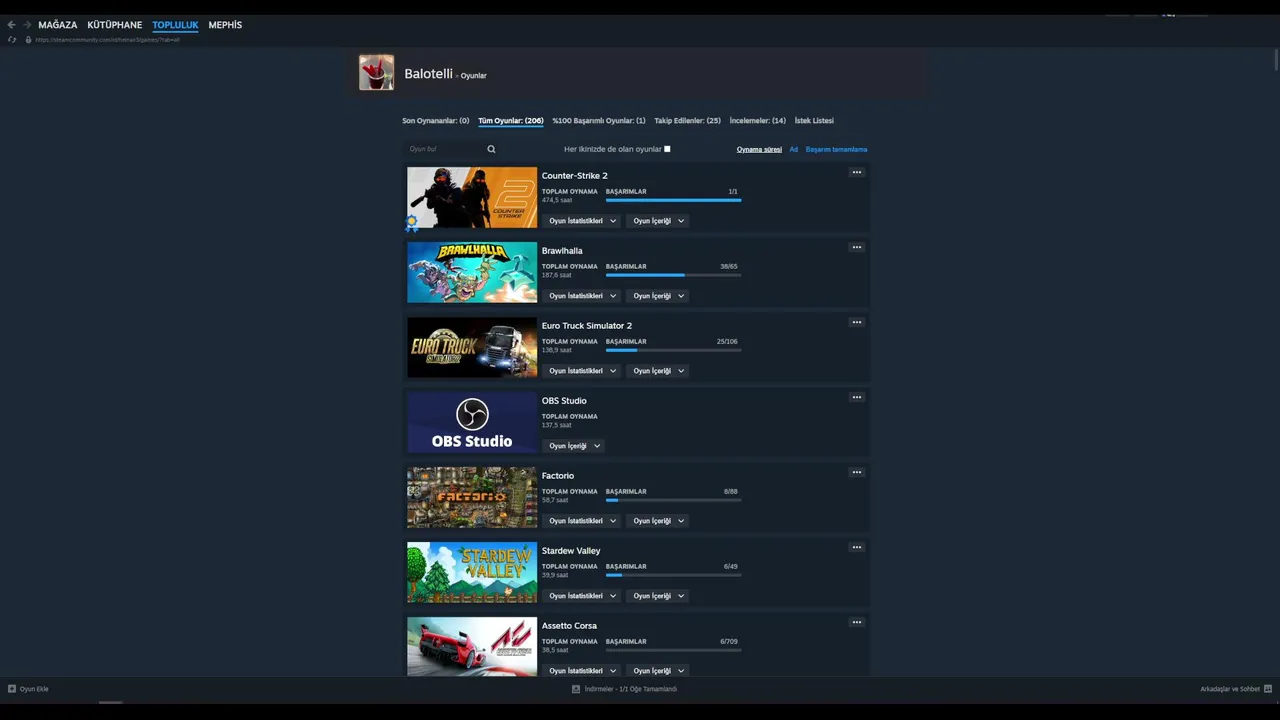The image size is (1280, 720).
Task: Click the Brawlhalla title text
Action: click(562, 251)
